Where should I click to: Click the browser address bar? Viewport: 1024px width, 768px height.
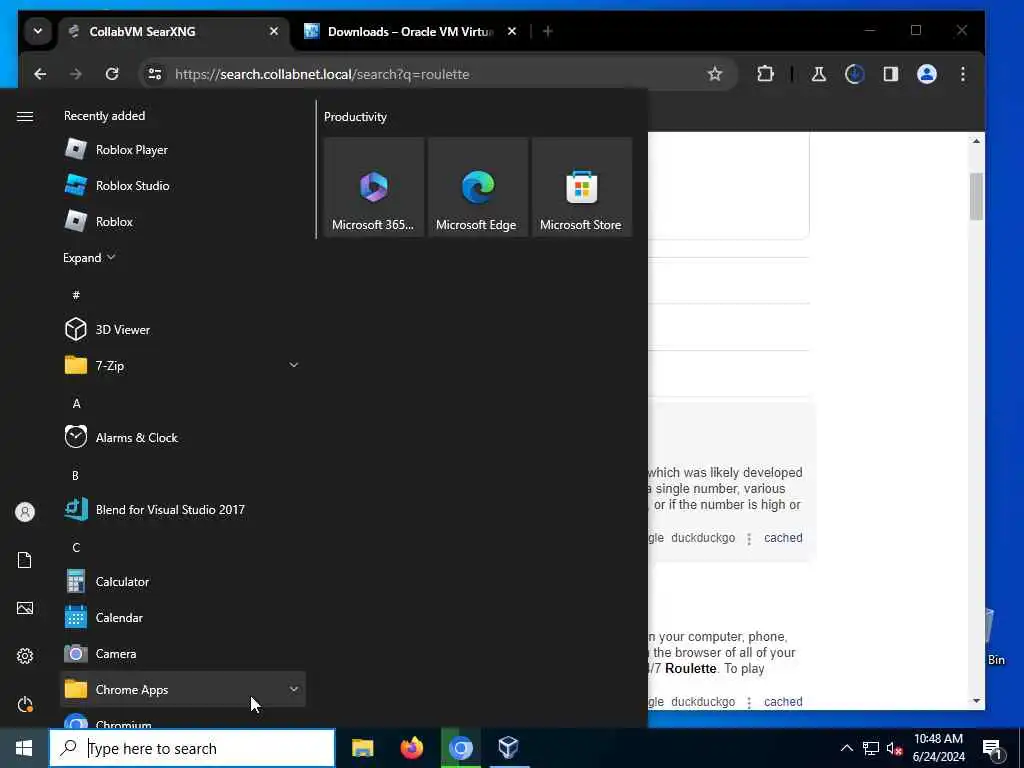(438, 74)
